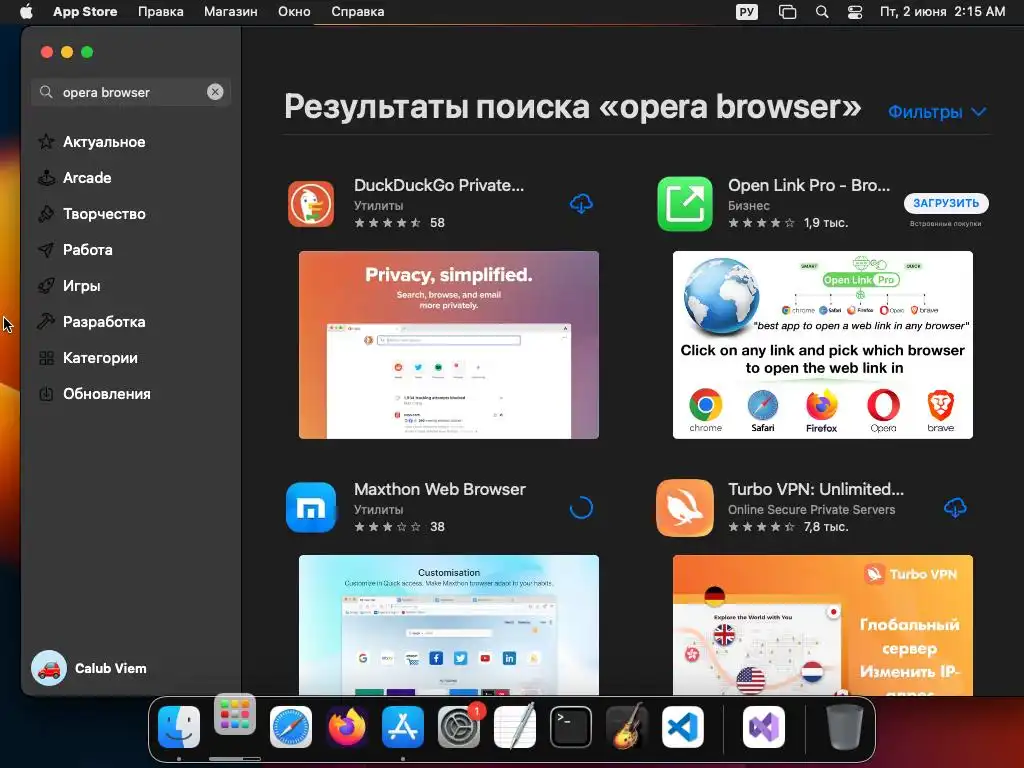
Task: Open the DuckDuckGo app icon
Action: click(311, 204)
